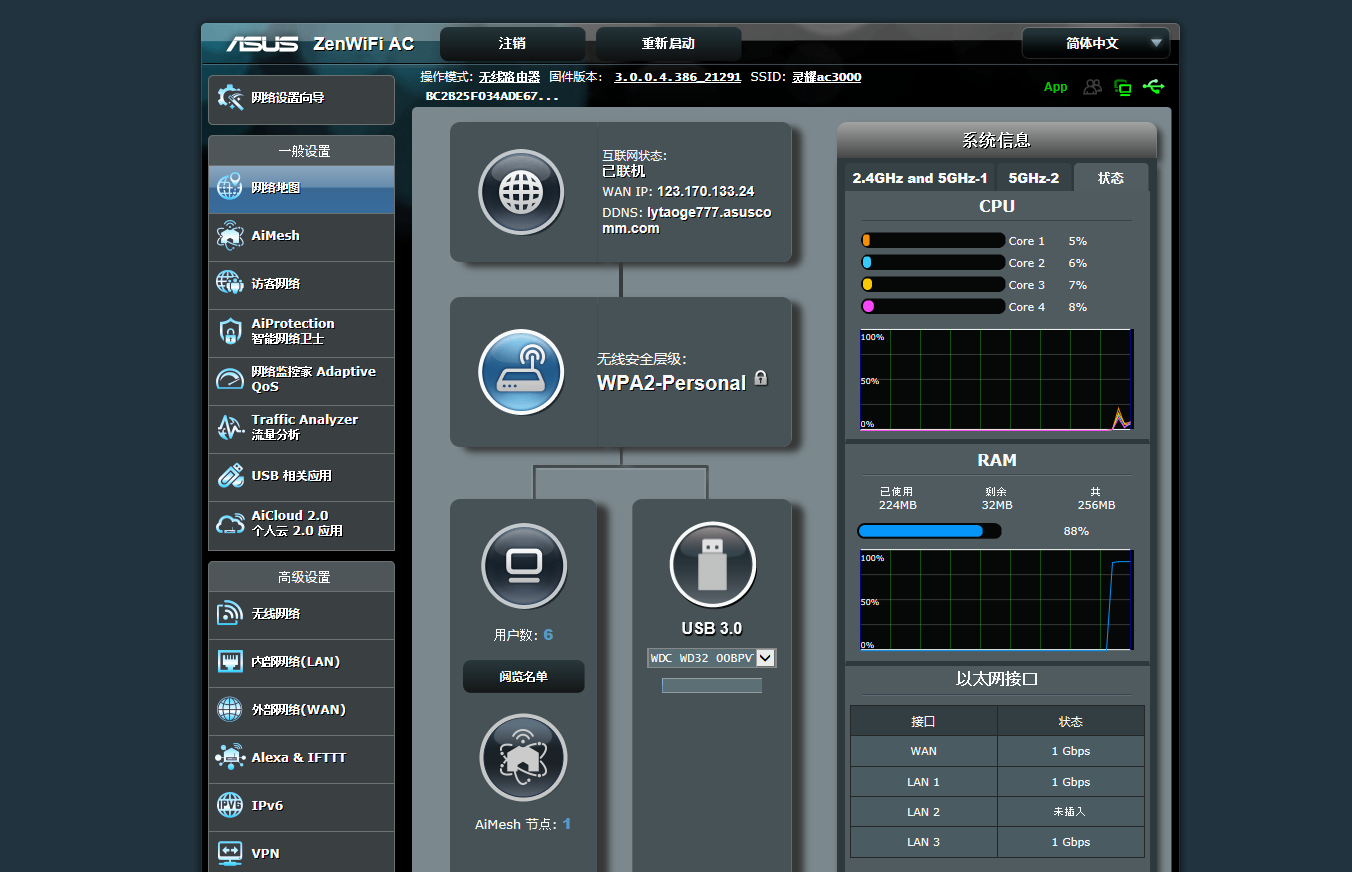1352x872 pixels.
Task: Open Traffic Analyzer 流量分析 page
Action: (301, 428)
